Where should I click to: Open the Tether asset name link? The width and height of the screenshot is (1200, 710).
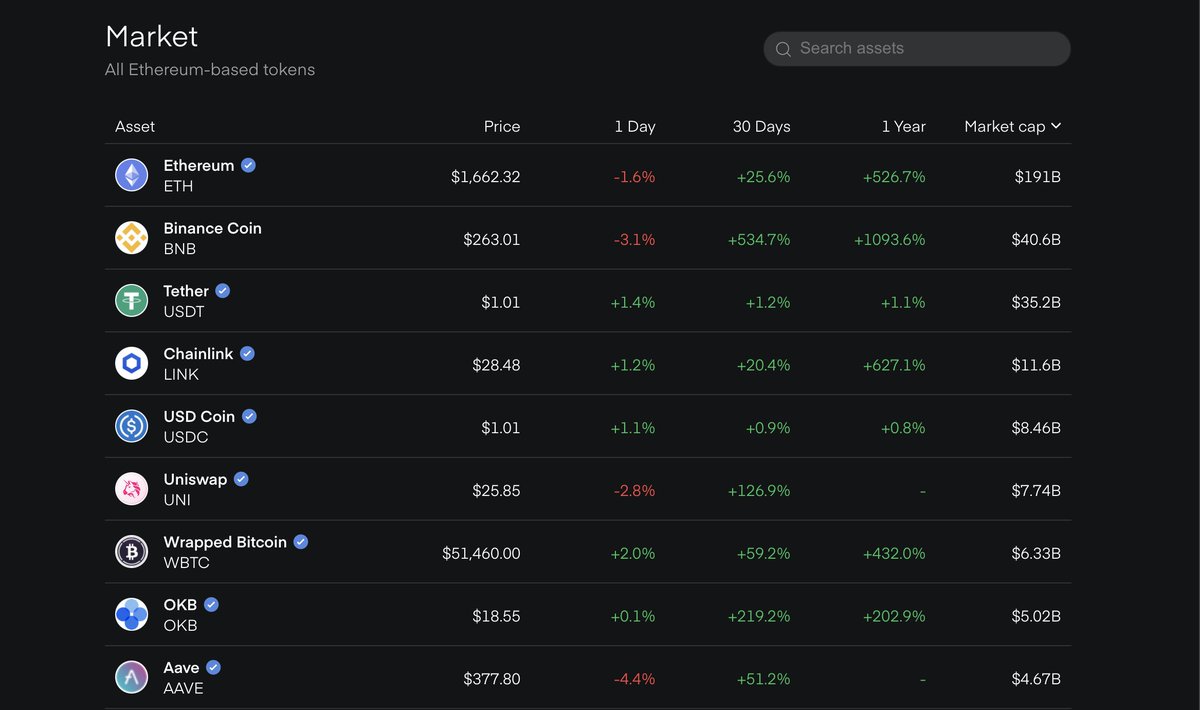coord(186,291)
